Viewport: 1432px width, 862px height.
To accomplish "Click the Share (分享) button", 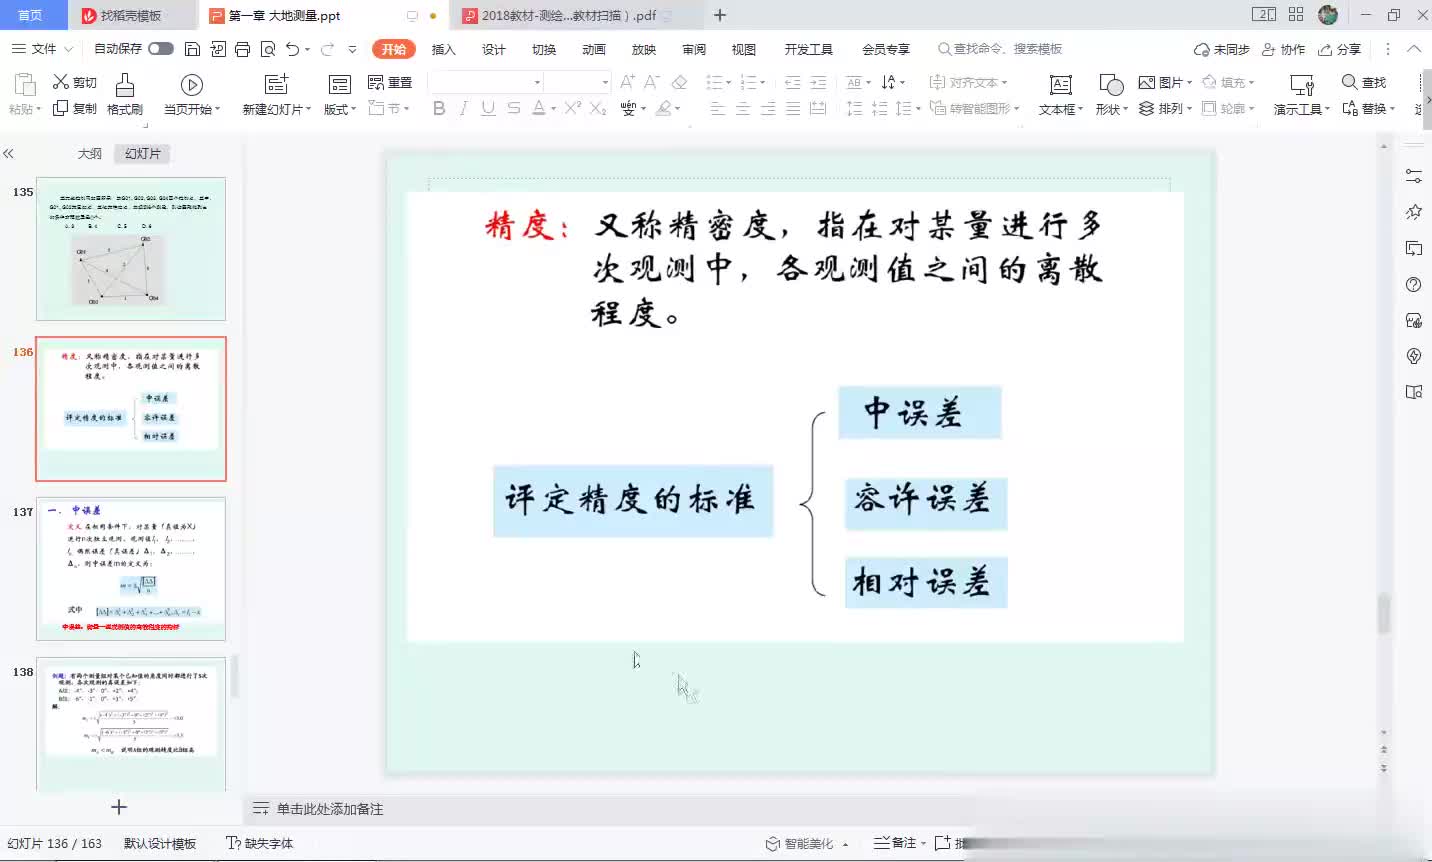I will (x=1340, y=49).
